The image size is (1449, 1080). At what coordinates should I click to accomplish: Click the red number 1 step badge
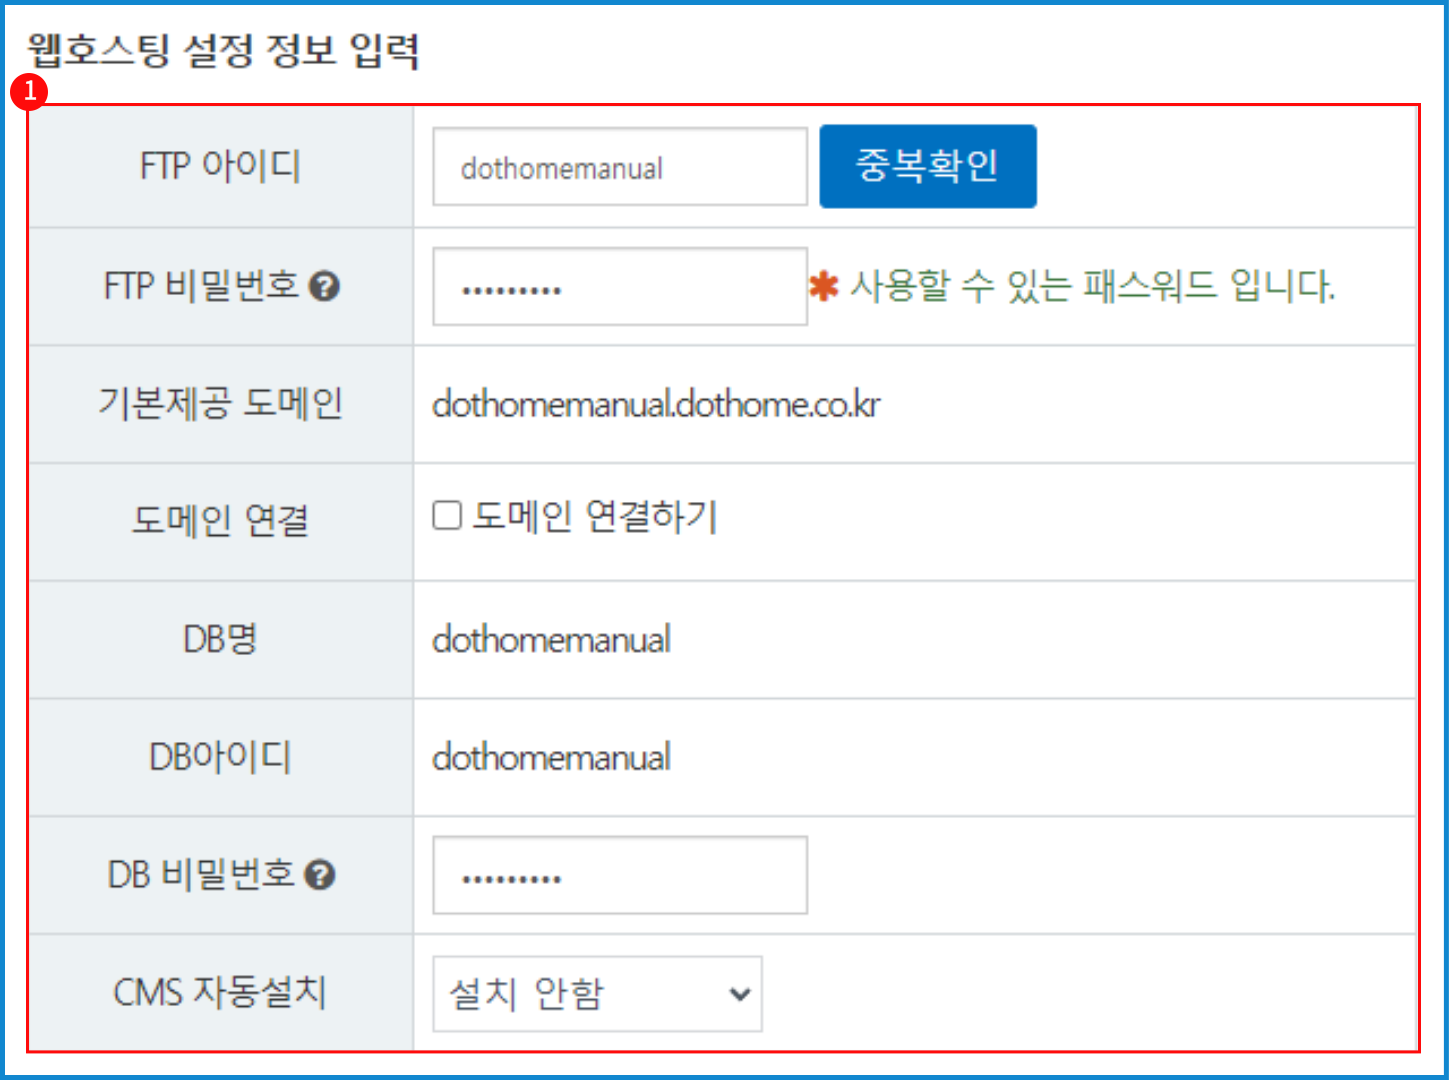29,92
